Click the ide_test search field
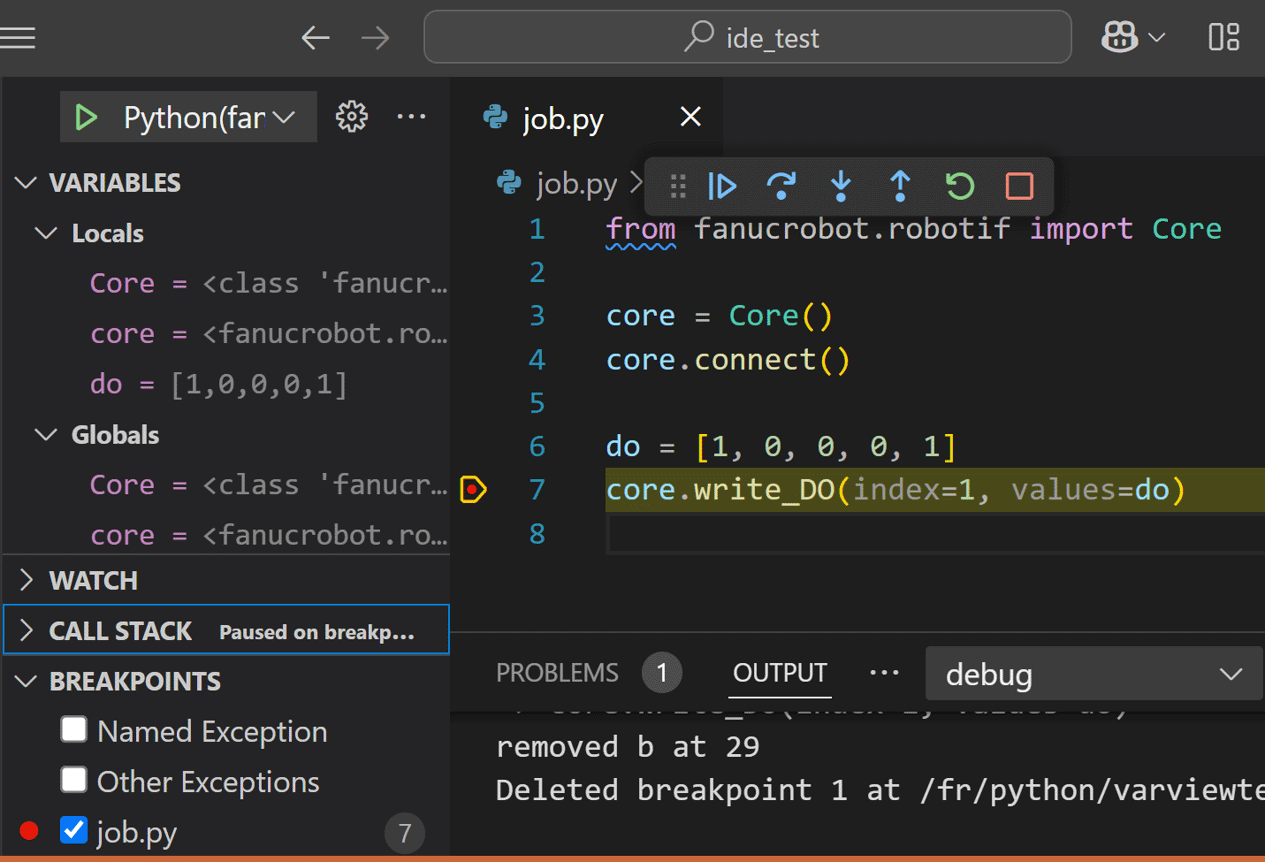The image size is (1265, 862). pyautogui.click(x=747, y=36)
